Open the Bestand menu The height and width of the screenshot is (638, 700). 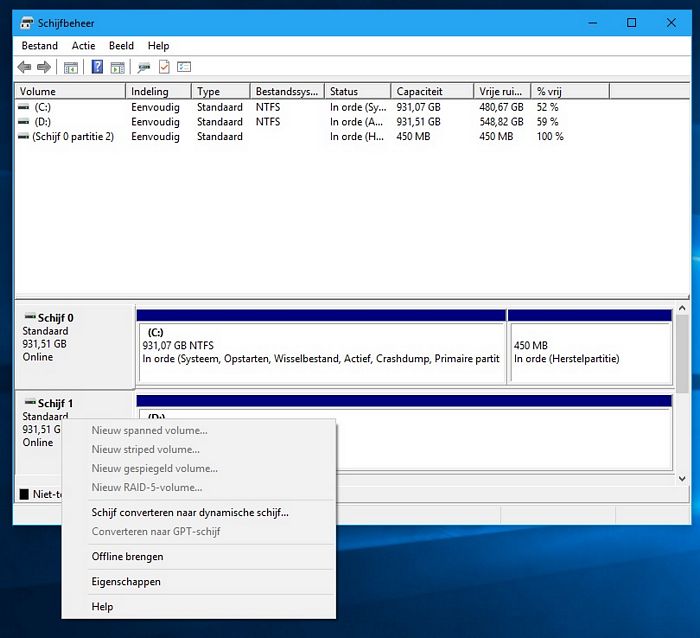[x=40, y=46]
